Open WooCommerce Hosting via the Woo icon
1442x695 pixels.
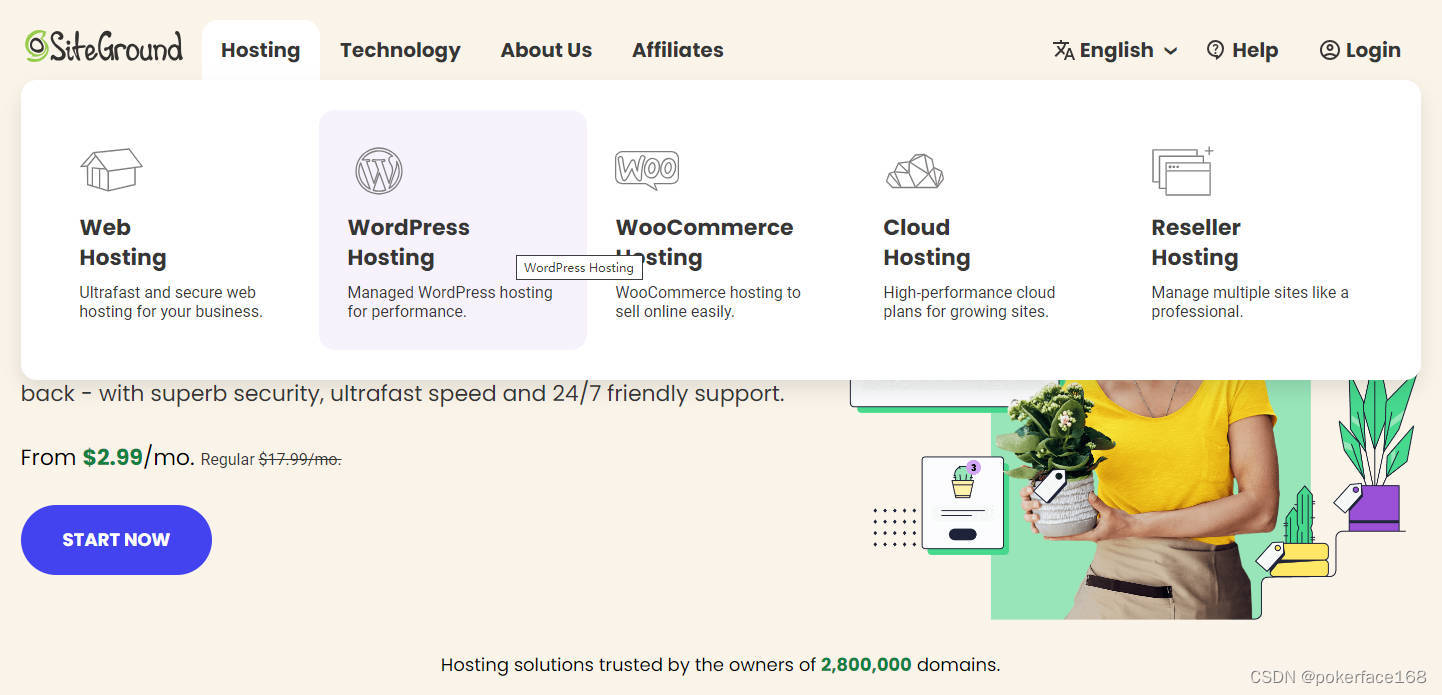click(646, 168)
